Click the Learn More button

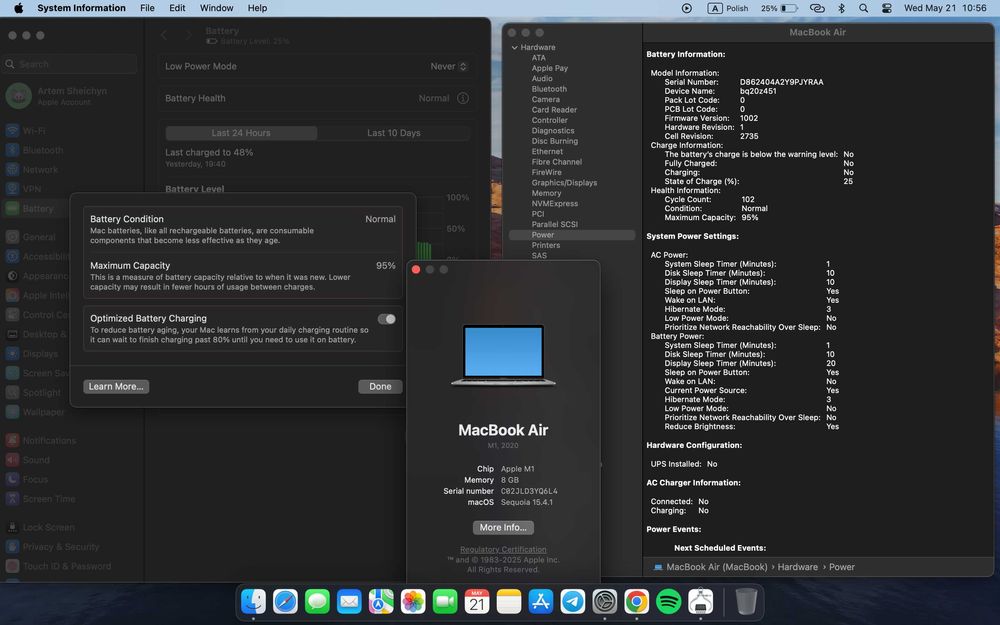pos(116,386)
